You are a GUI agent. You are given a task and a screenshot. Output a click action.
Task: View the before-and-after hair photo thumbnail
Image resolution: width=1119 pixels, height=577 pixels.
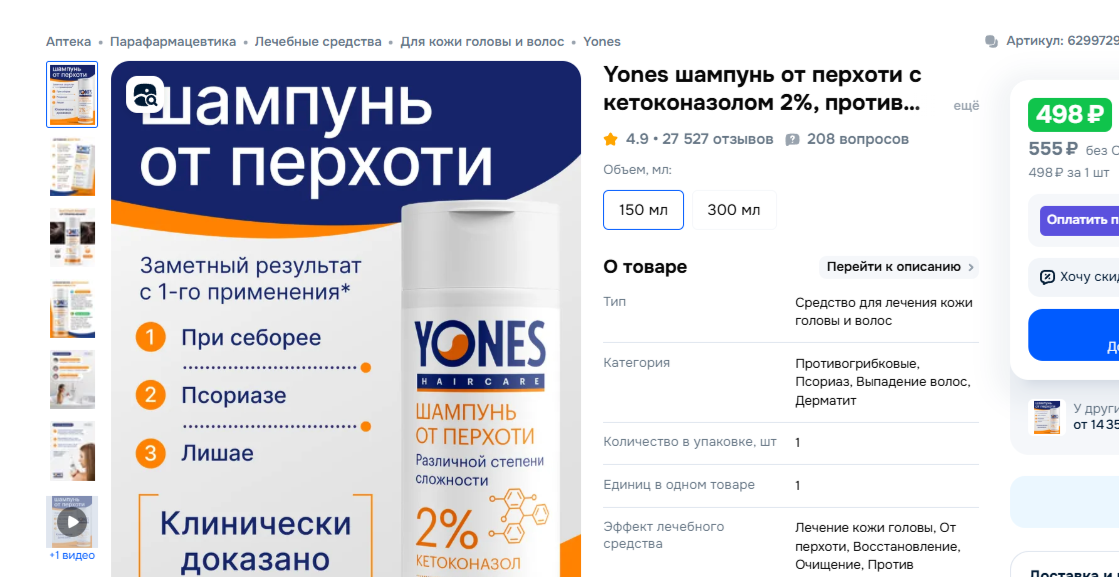(x=72, y=237)
